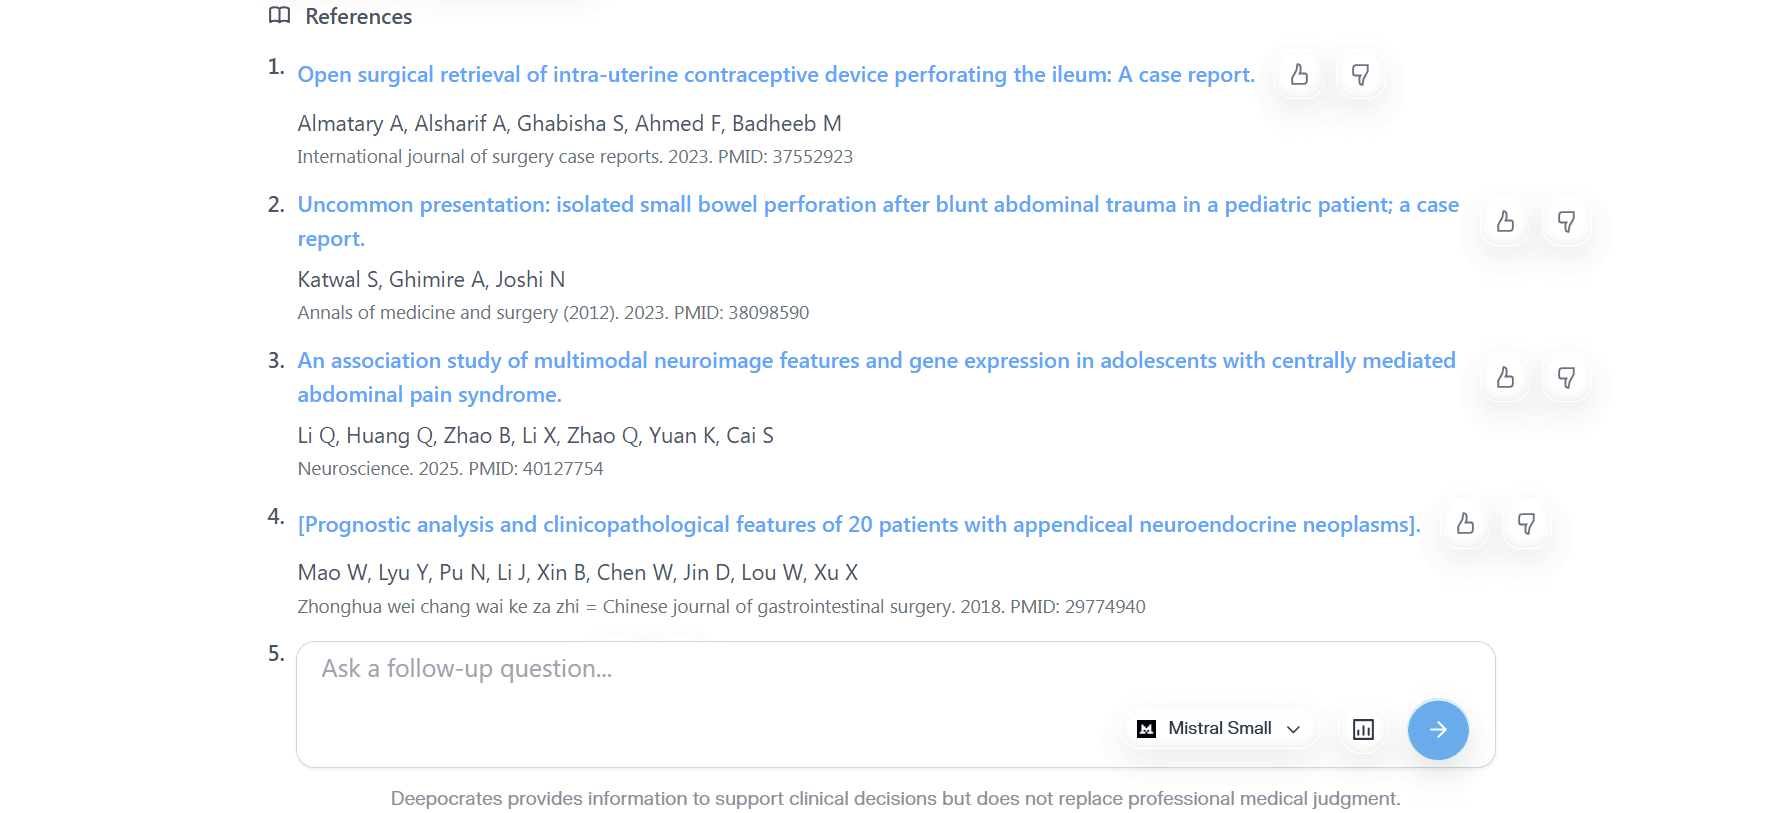This screenshot has width=1772, height=813.
Task: Thumbs up the pediatric trauma case report
Action: point(1505,222)
